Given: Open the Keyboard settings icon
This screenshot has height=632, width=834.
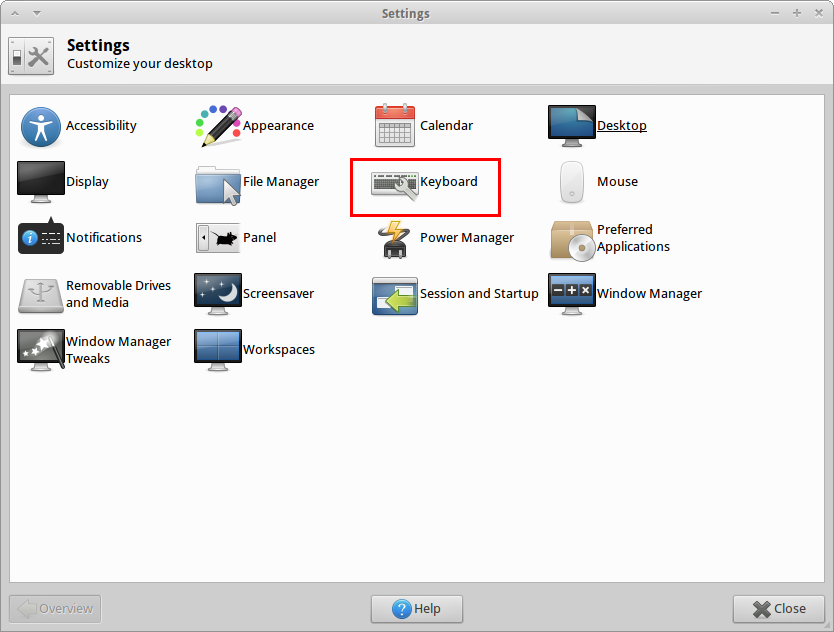Looking at the screenshot, I should pyautogui.click(x=395, y=185).
